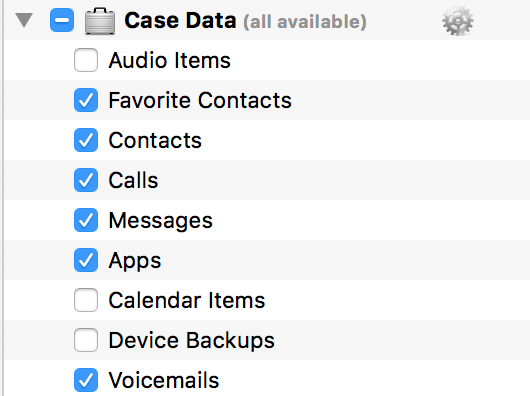This screenshot has width=530, height=396.
Task: Collapse the Case Data disclosure triangle
Action: tap(24, 20)
